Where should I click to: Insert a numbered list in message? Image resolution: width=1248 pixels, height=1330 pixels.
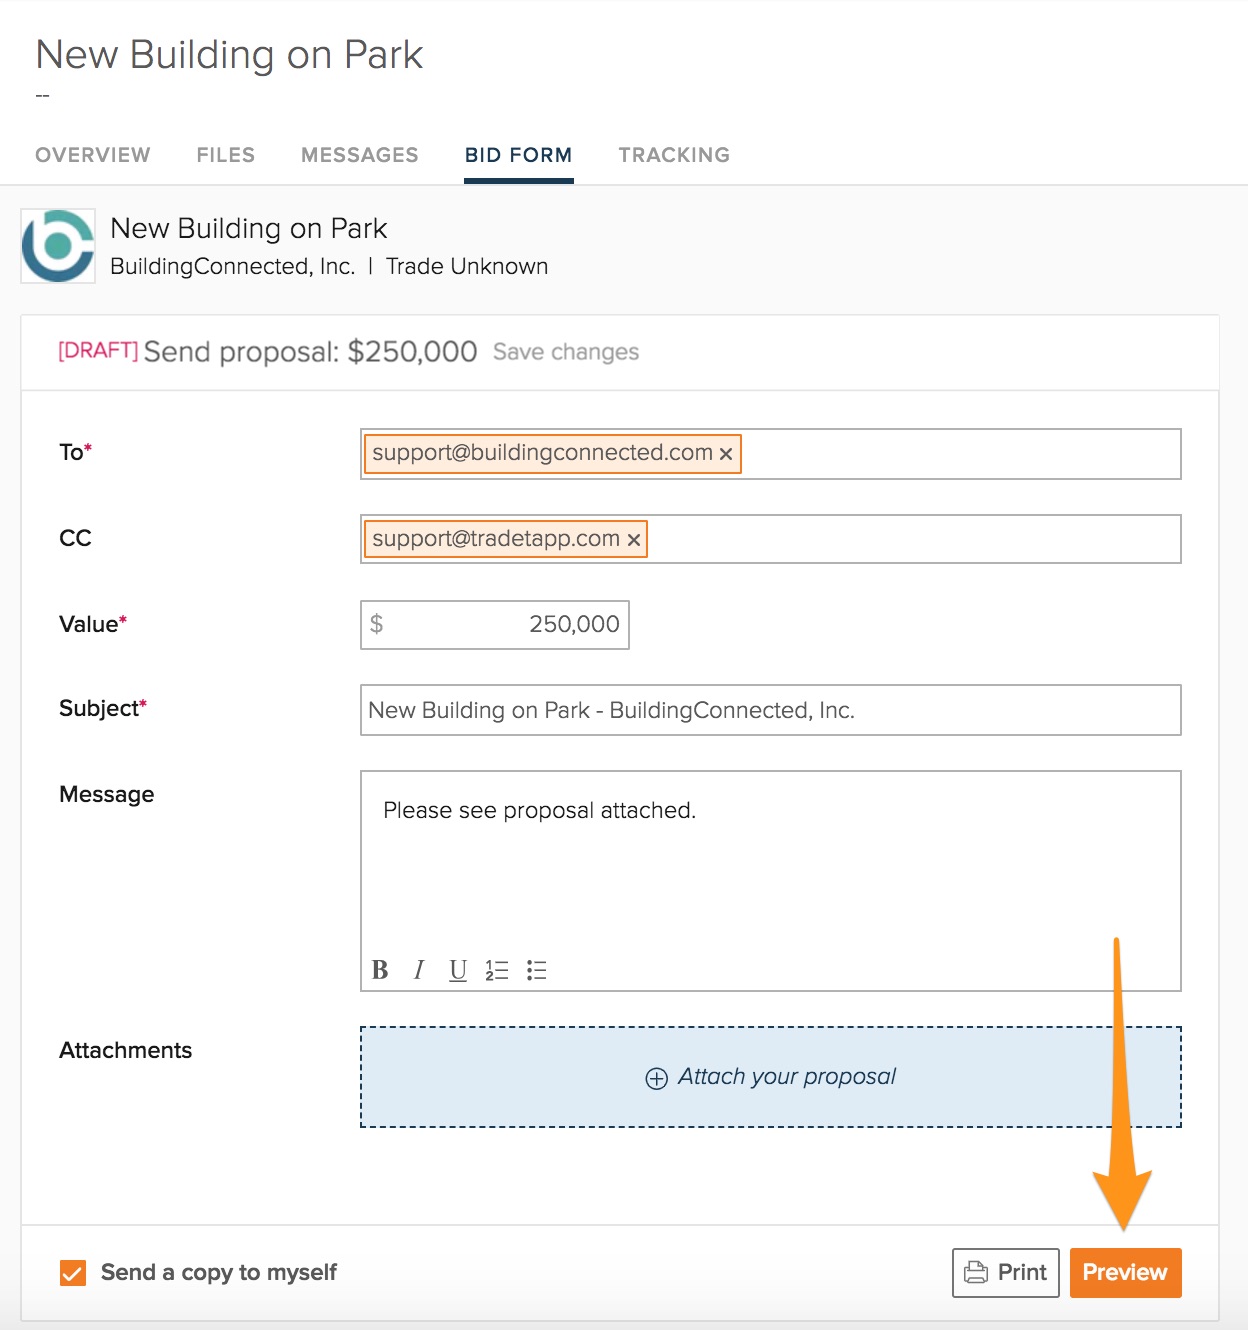[x=497, y=970]
